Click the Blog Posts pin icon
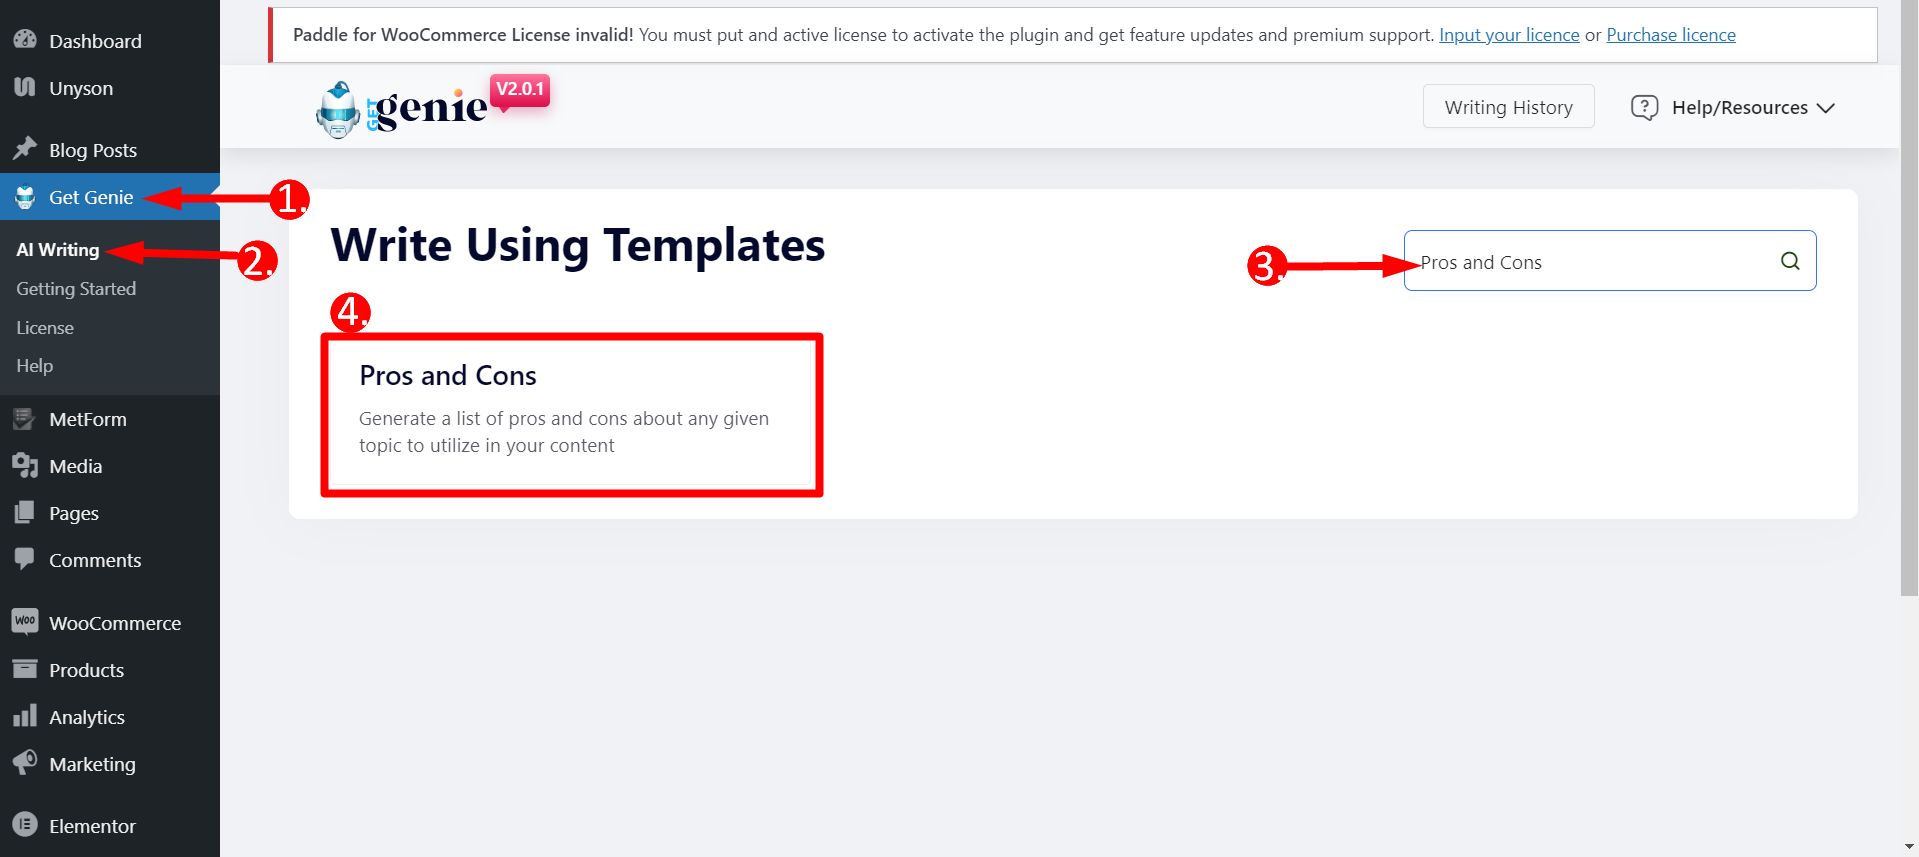The image size is (1919, 857). [25, 149]
